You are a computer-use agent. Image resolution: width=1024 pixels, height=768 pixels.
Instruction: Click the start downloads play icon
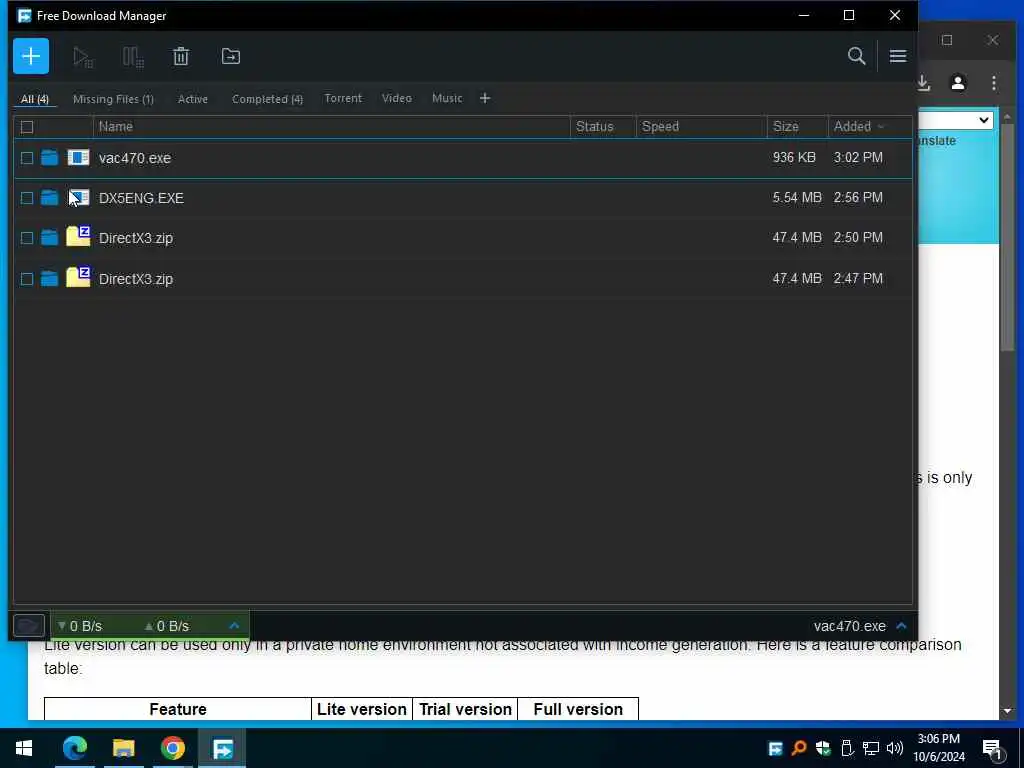point(83,57)
